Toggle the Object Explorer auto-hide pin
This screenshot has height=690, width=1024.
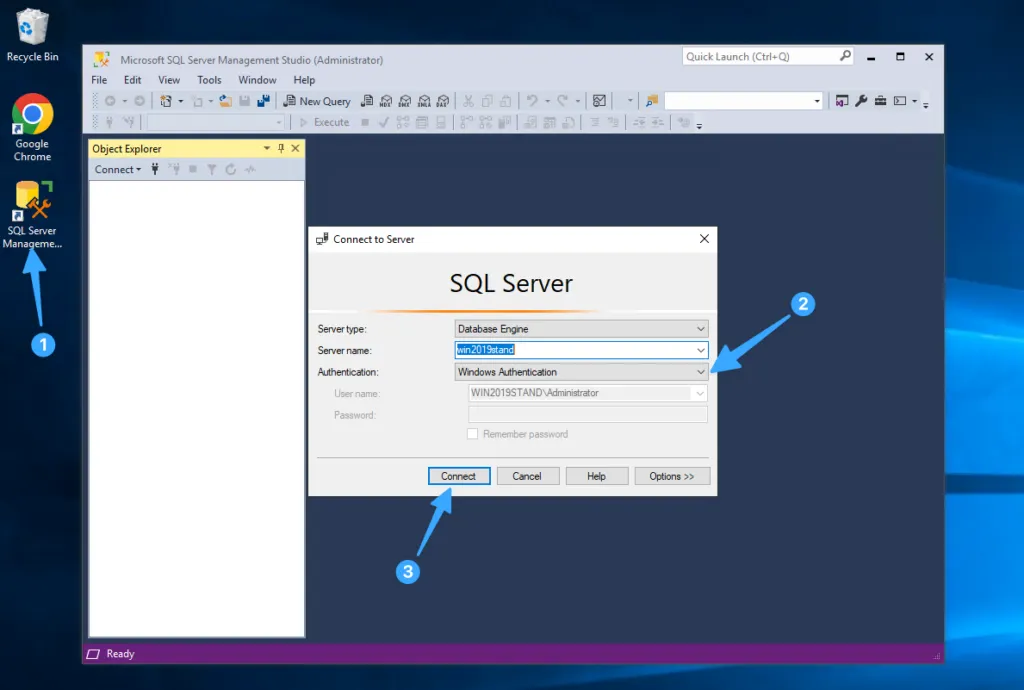280,148
